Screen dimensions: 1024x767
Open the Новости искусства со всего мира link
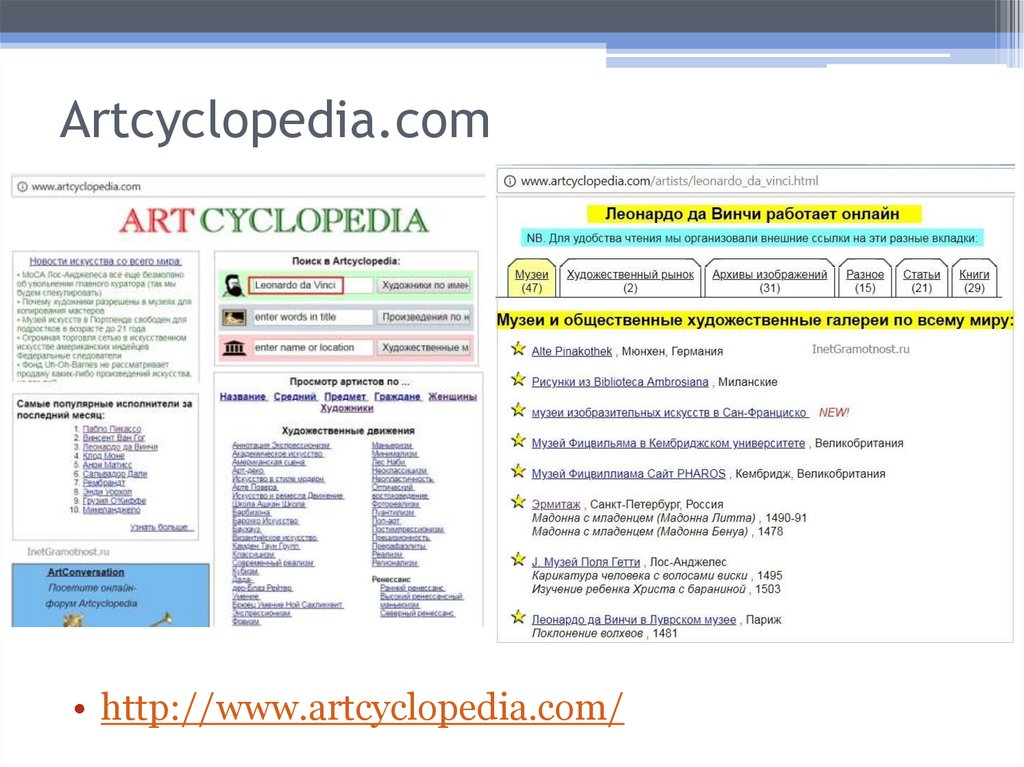pyautogui.click(x=105, y=261)
